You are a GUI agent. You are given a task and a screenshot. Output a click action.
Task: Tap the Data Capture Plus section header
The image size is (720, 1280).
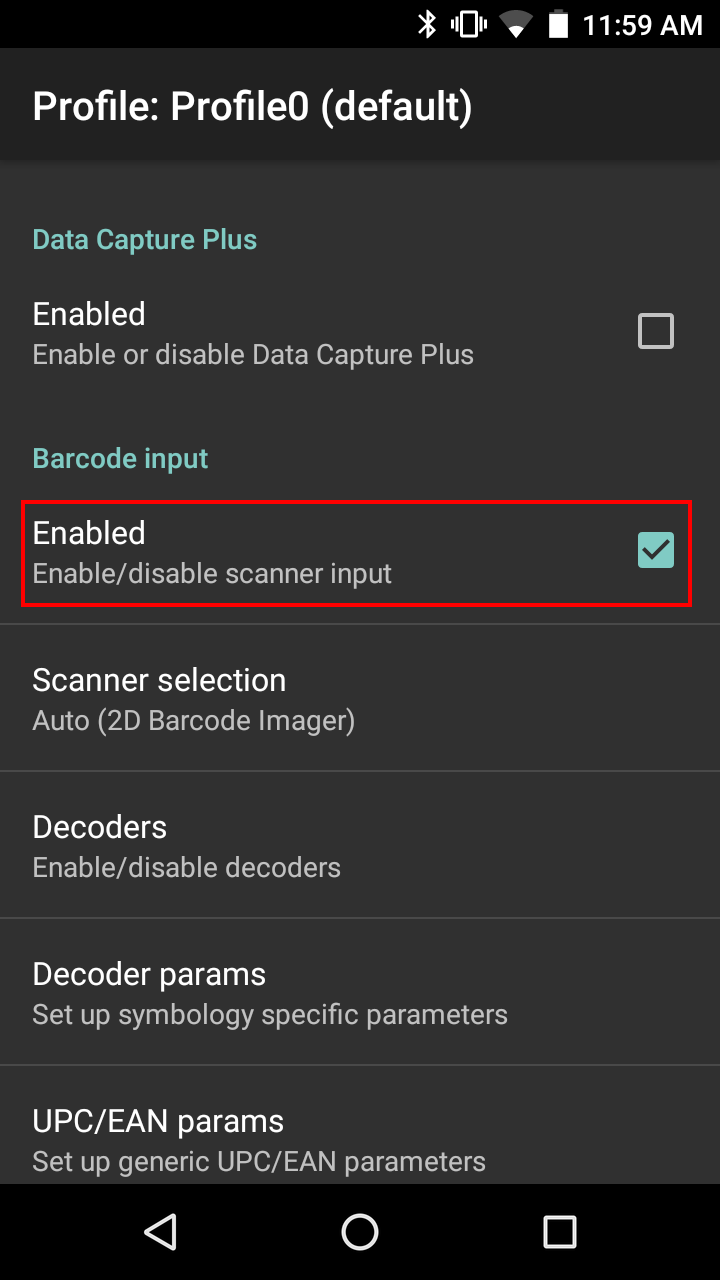coord(144,239)
